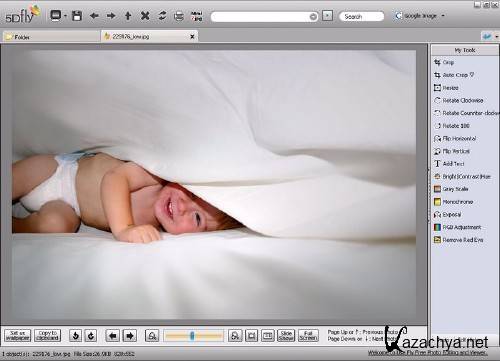This screenshot has width=500, height=361.
Task: Click the blue bird icon near tab bar
Action: pos(487,36)
